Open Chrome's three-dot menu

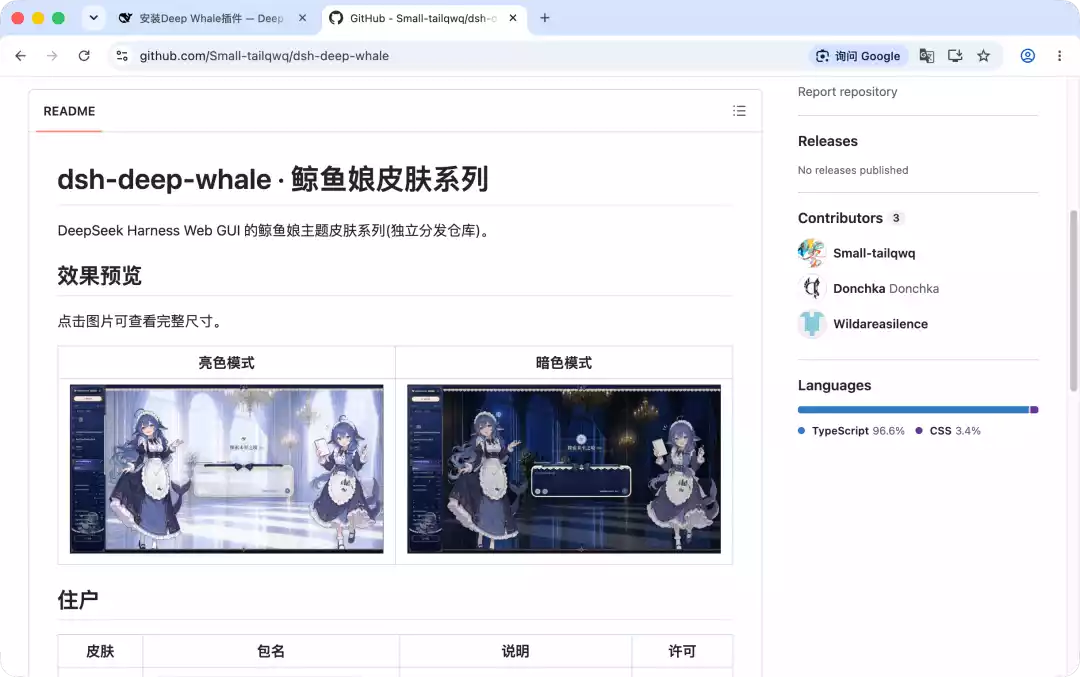tap(1059, 56)
